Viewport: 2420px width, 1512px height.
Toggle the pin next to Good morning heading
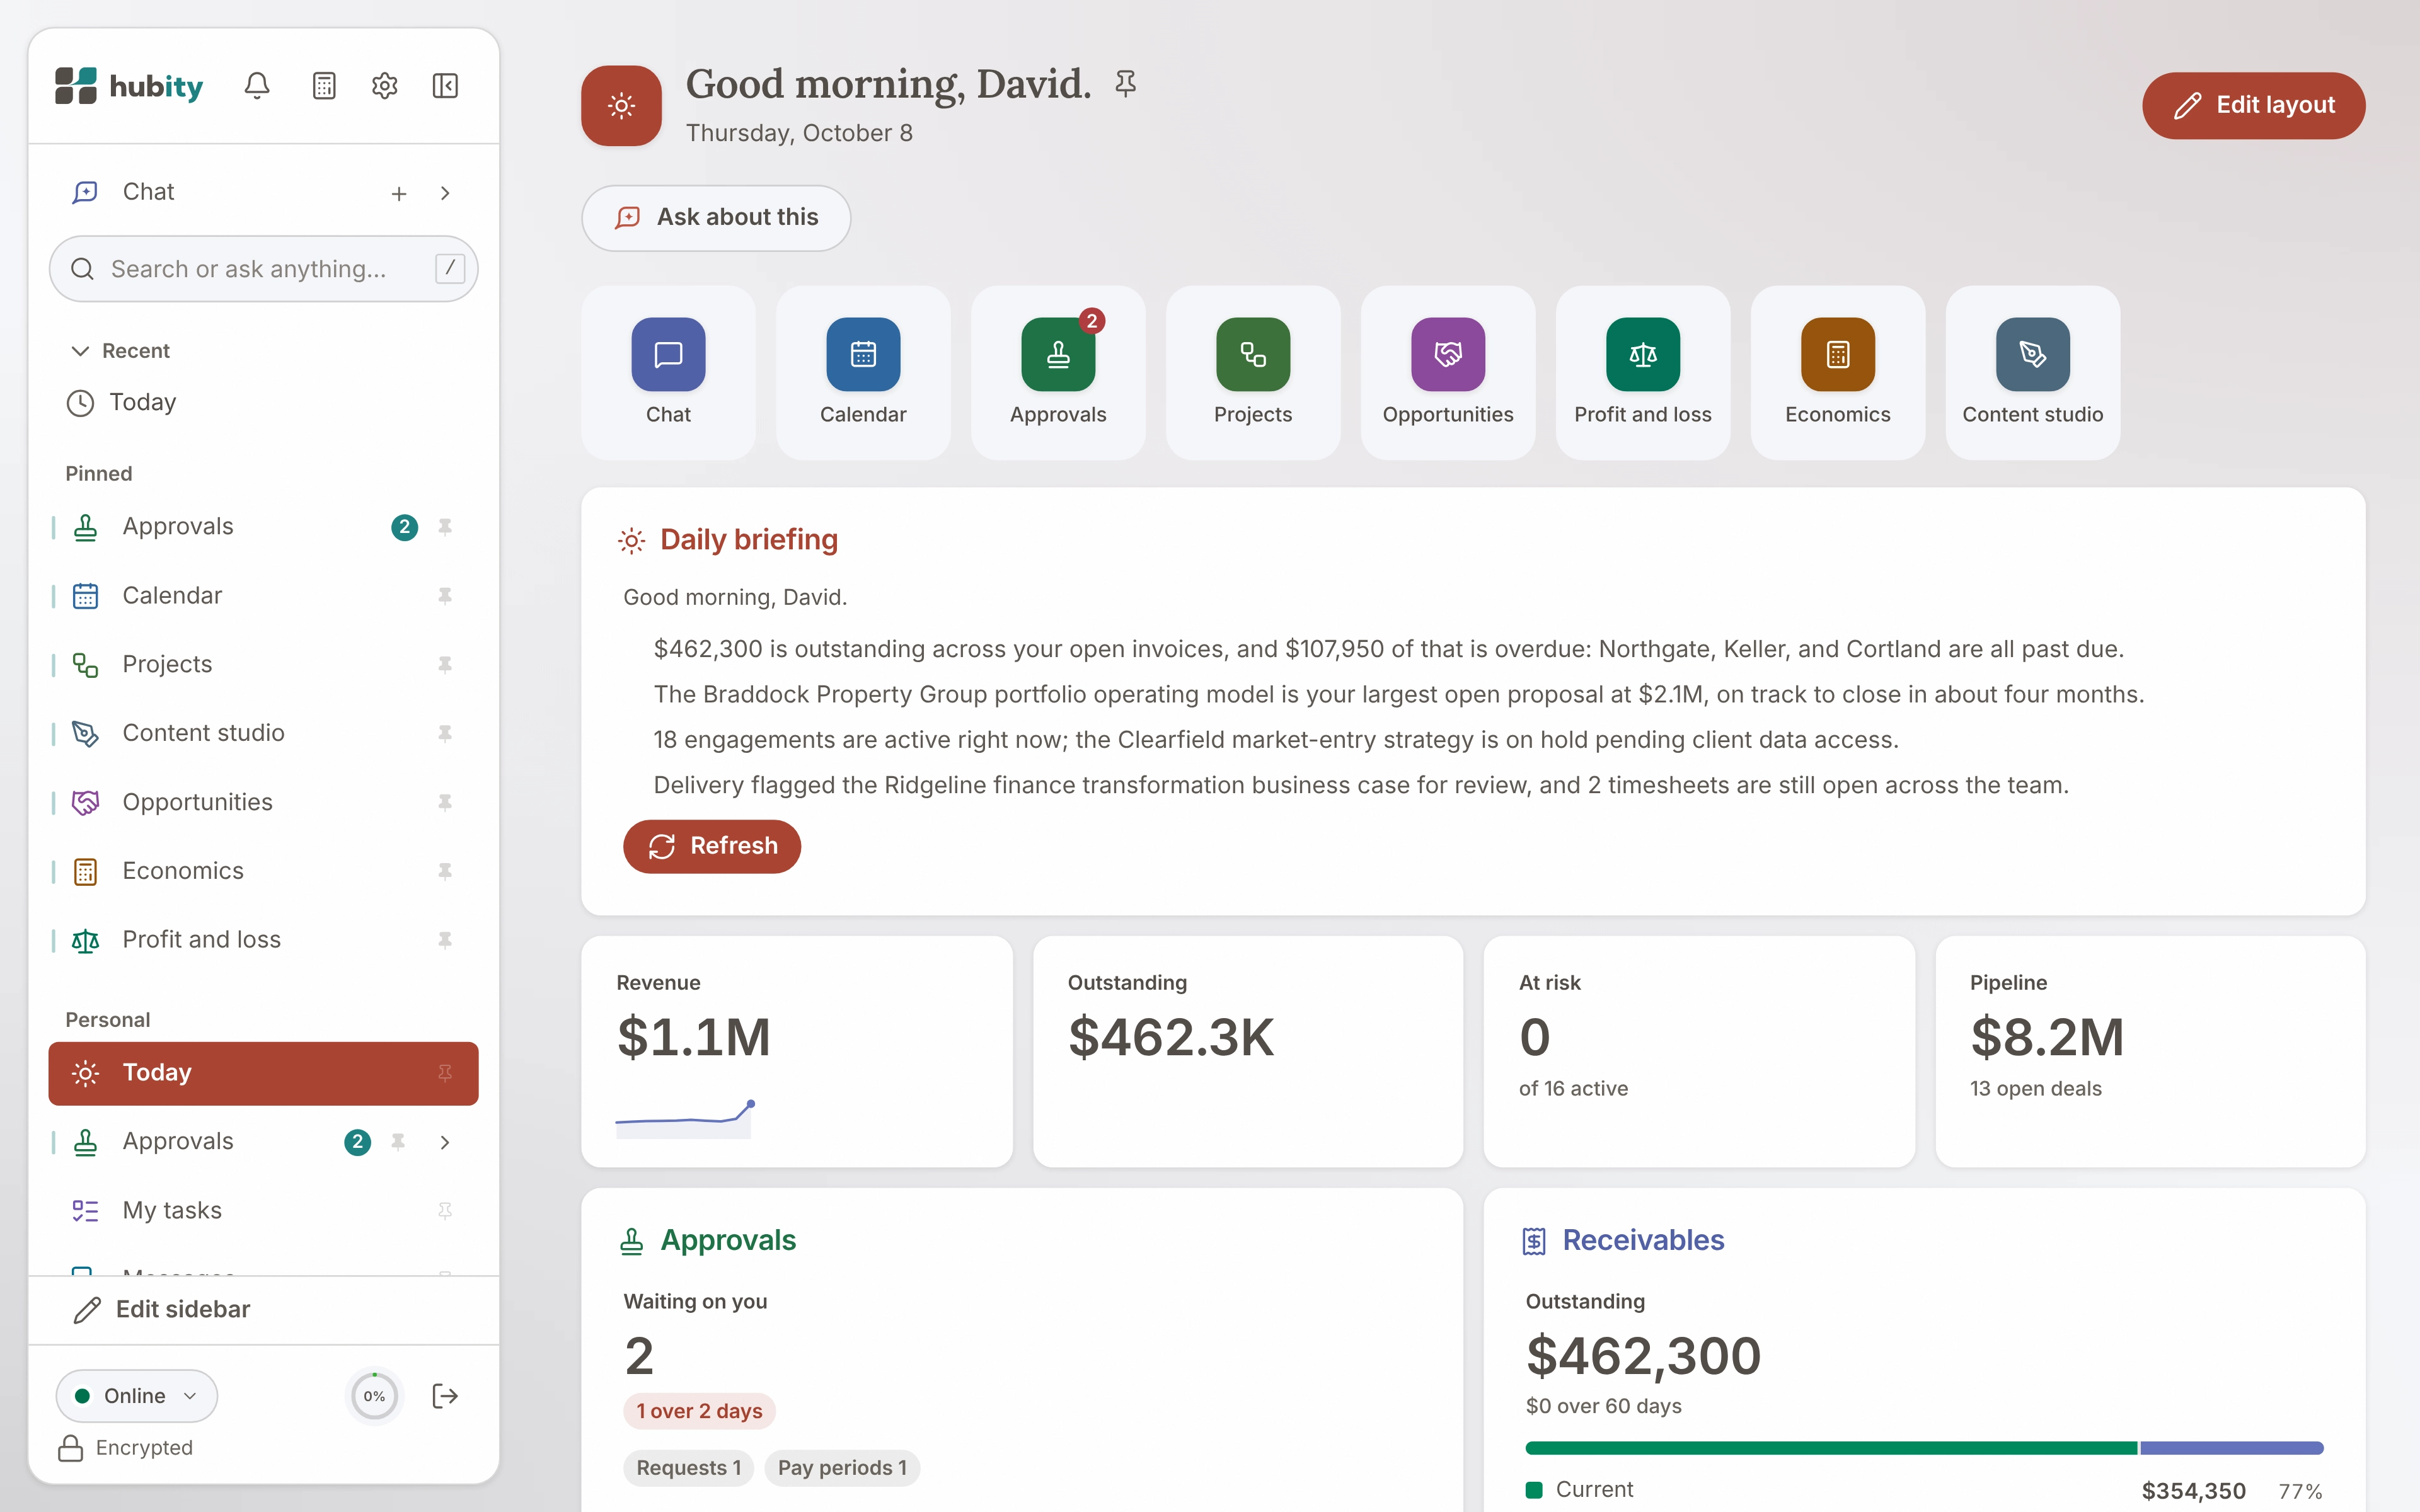tap(1126, 84)
